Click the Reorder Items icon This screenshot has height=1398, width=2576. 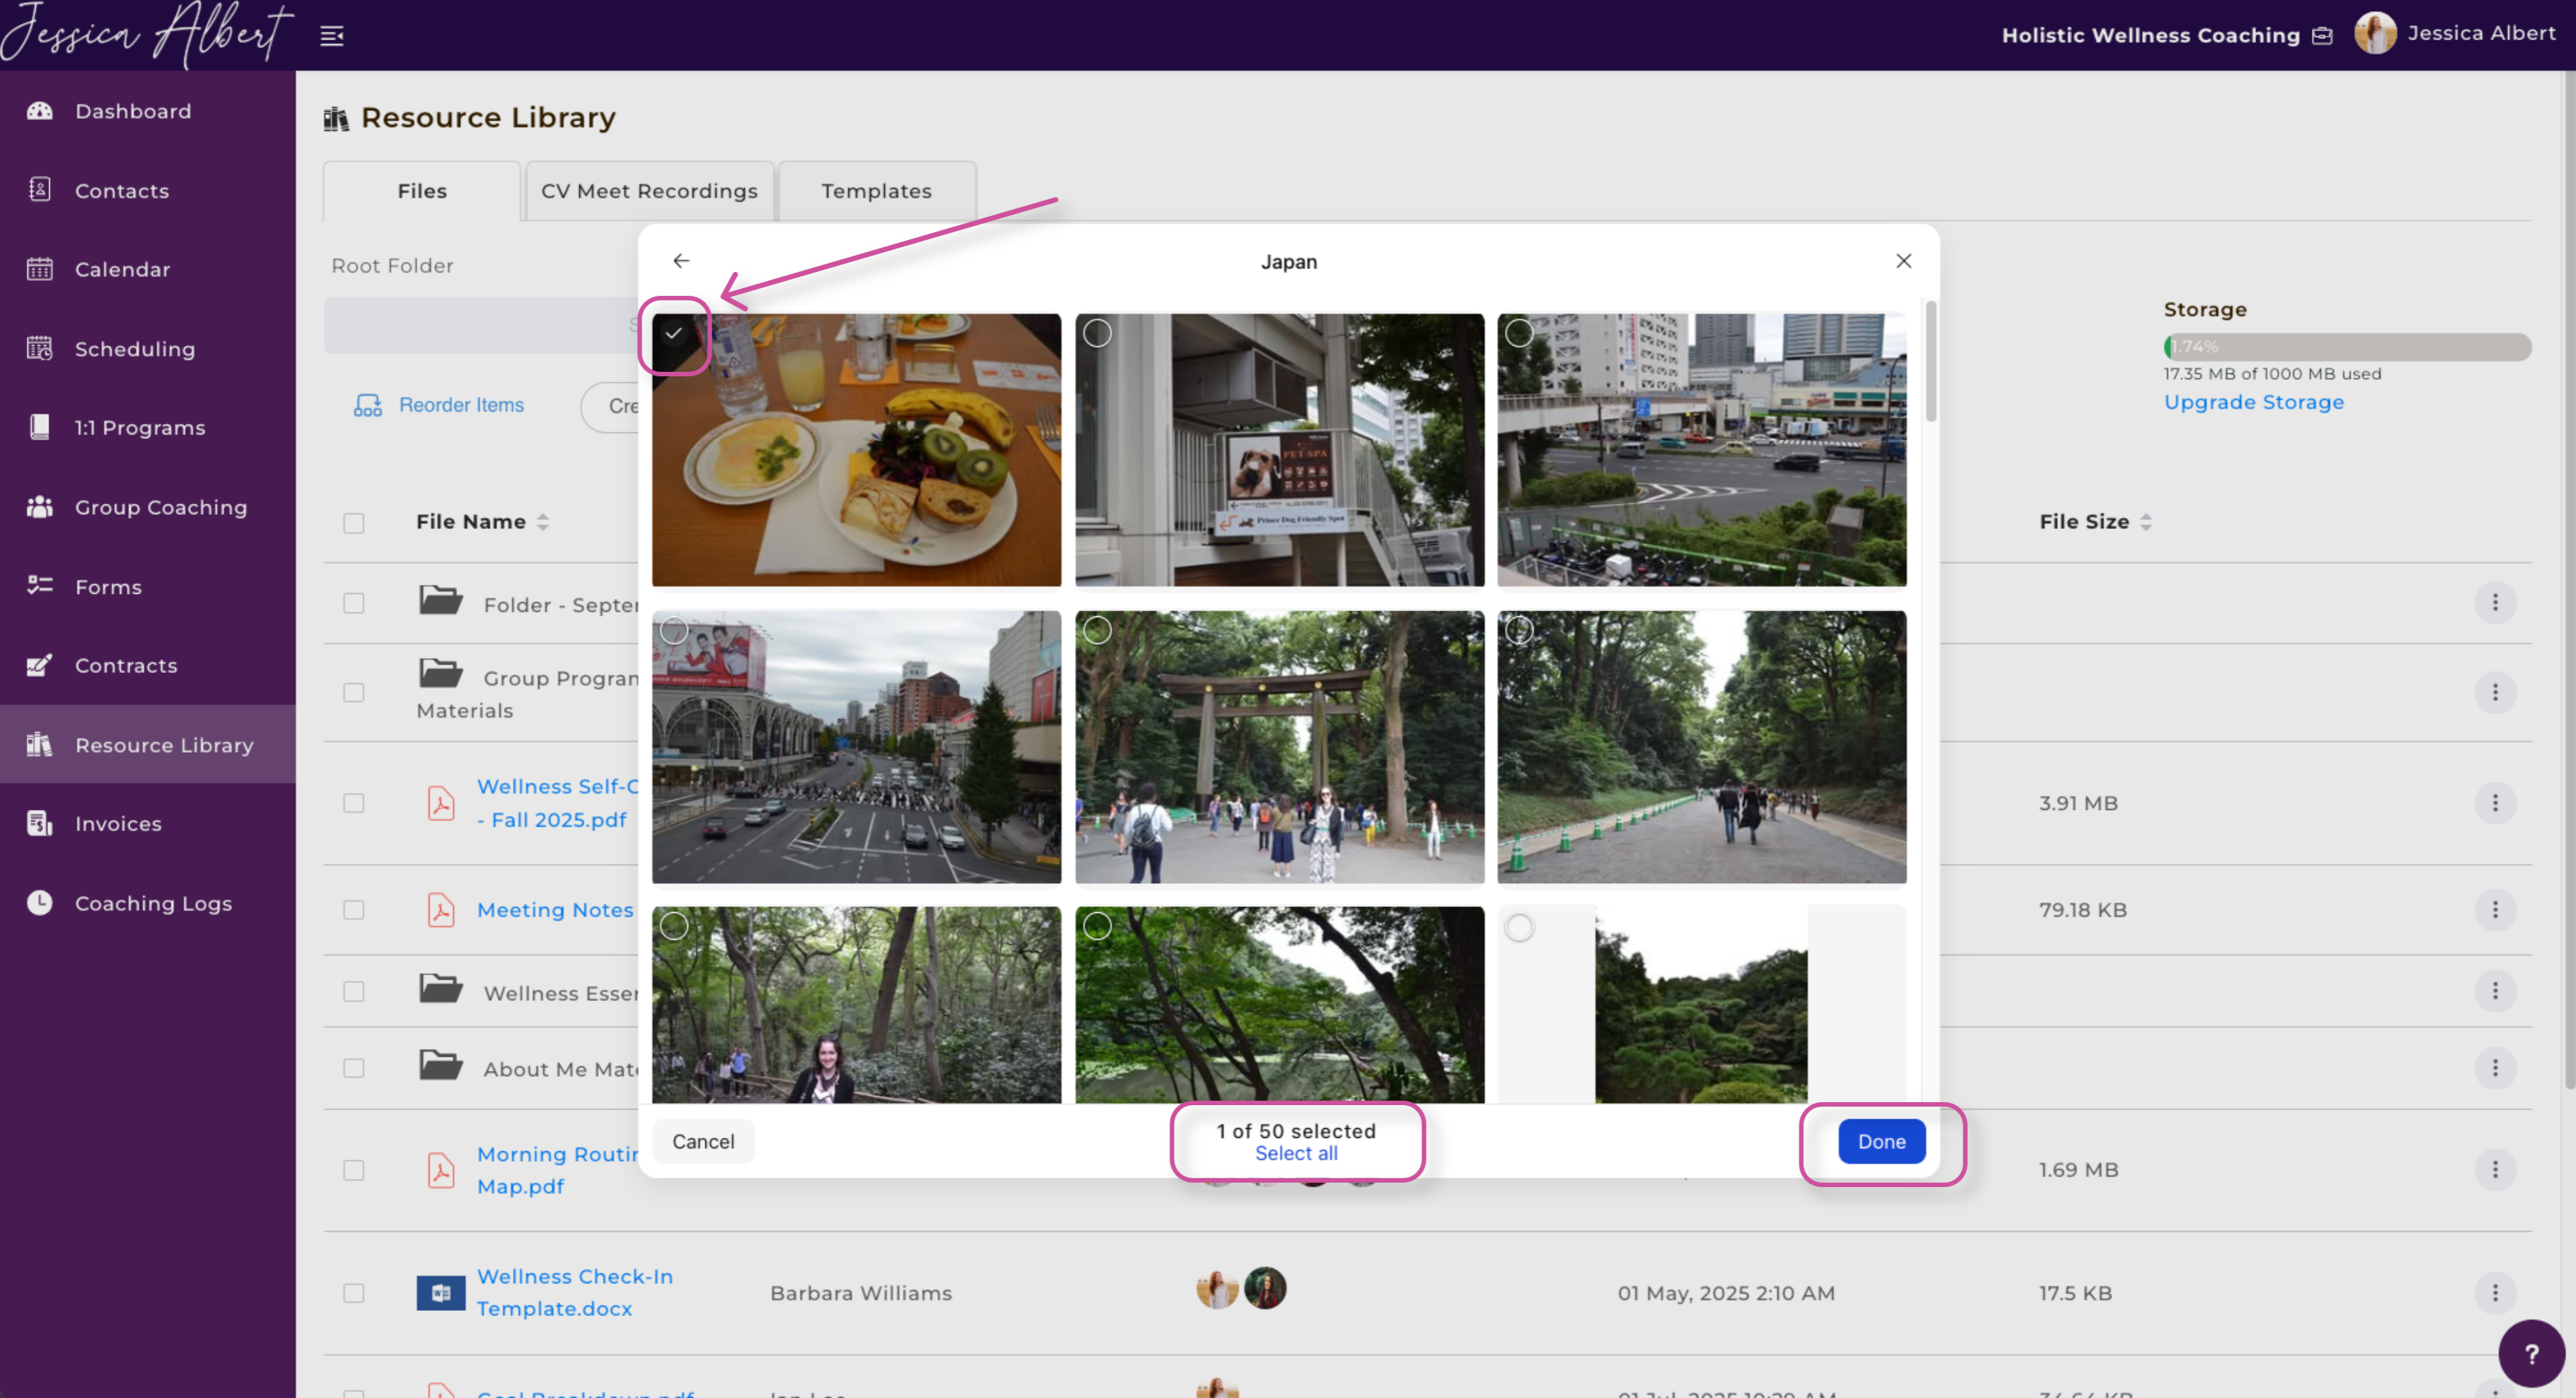click(367, 405)
